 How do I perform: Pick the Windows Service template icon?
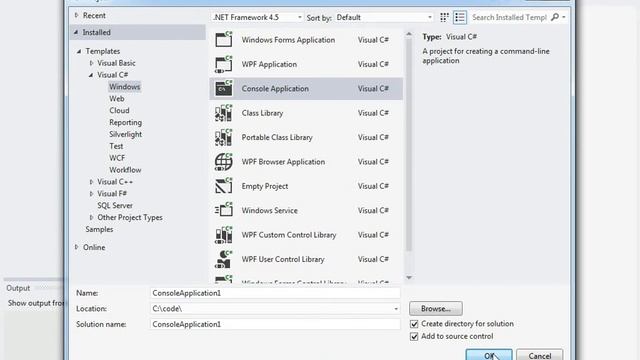(224, 210)
